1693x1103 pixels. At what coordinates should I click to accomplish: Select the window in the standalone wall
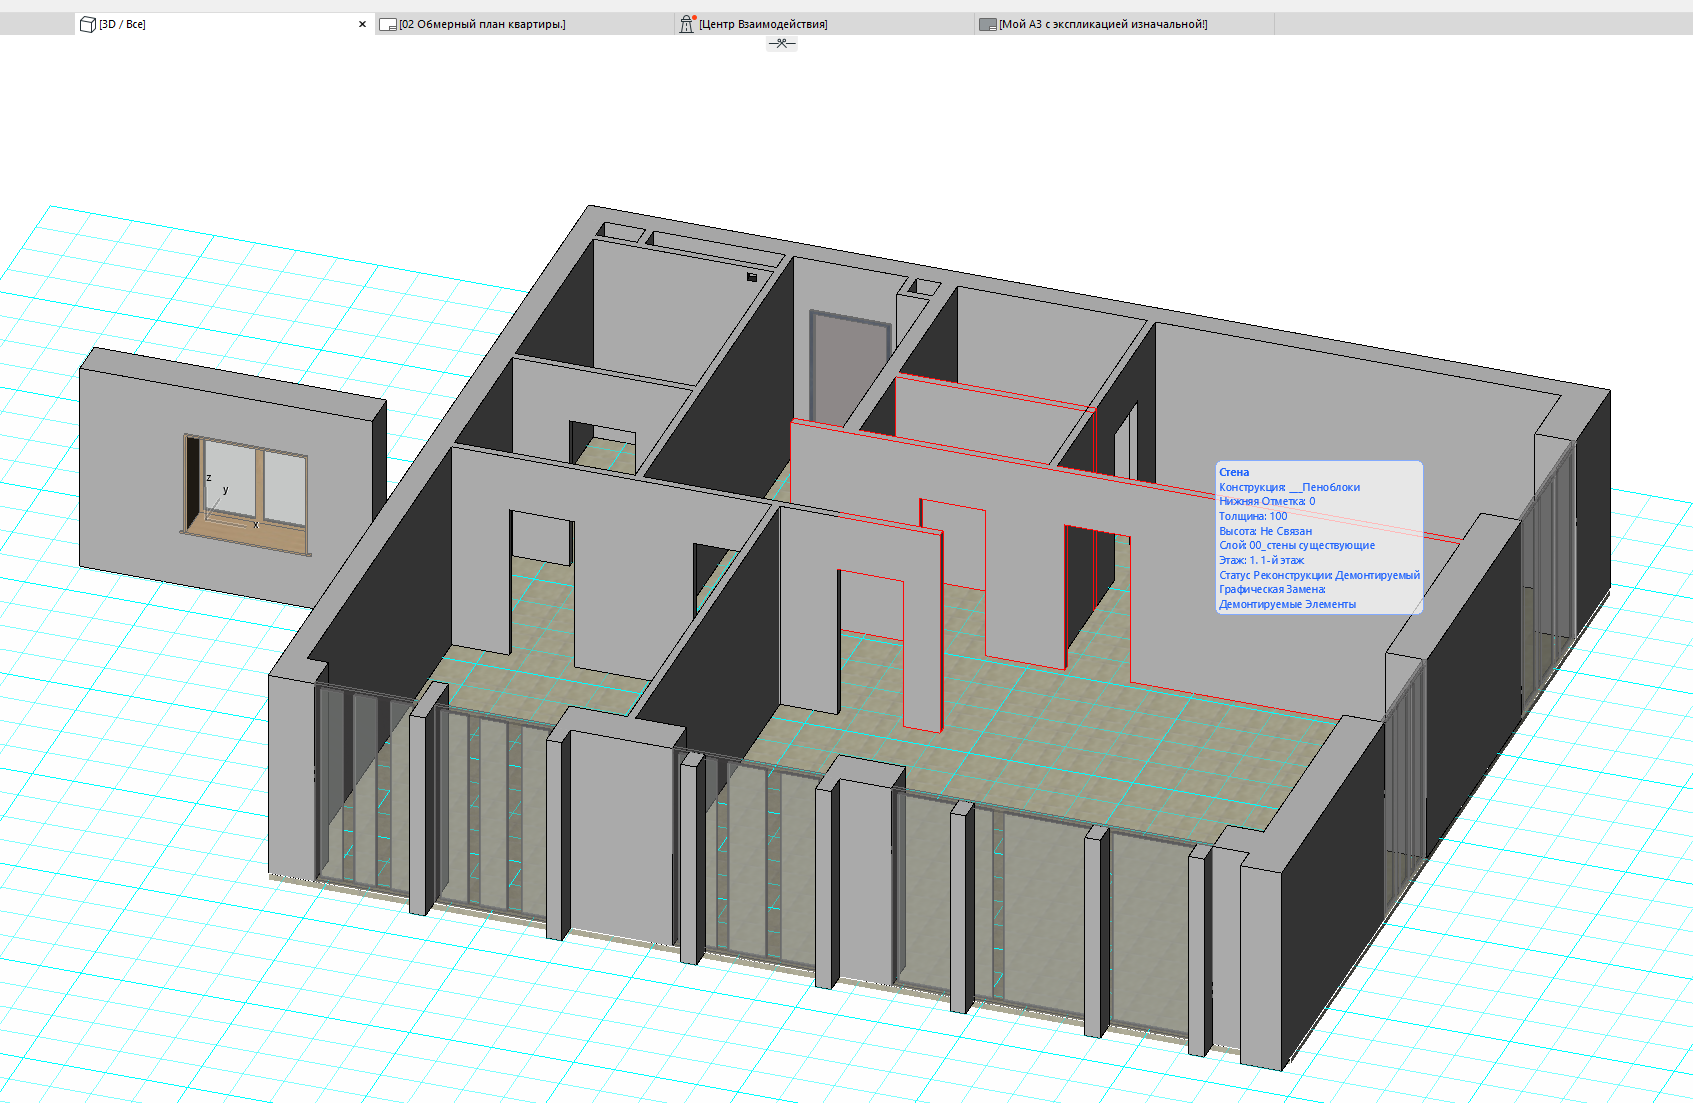[x=246, y=494]
